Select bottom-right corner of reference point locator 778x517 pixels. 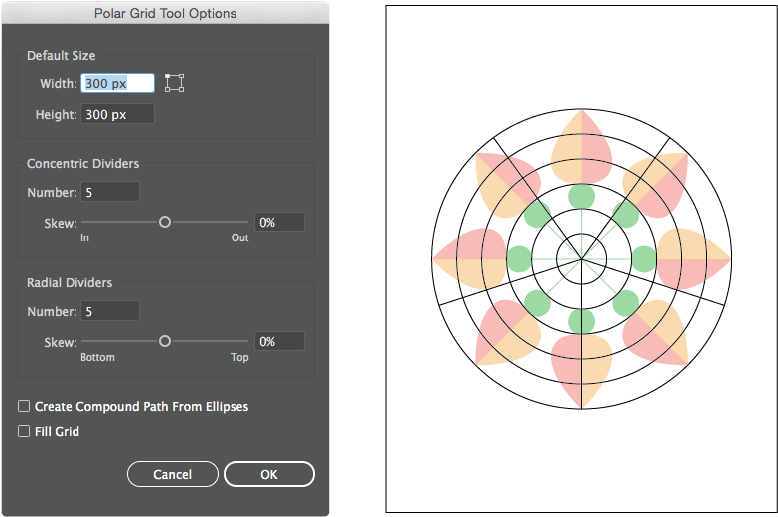click(x=183, y=91)
